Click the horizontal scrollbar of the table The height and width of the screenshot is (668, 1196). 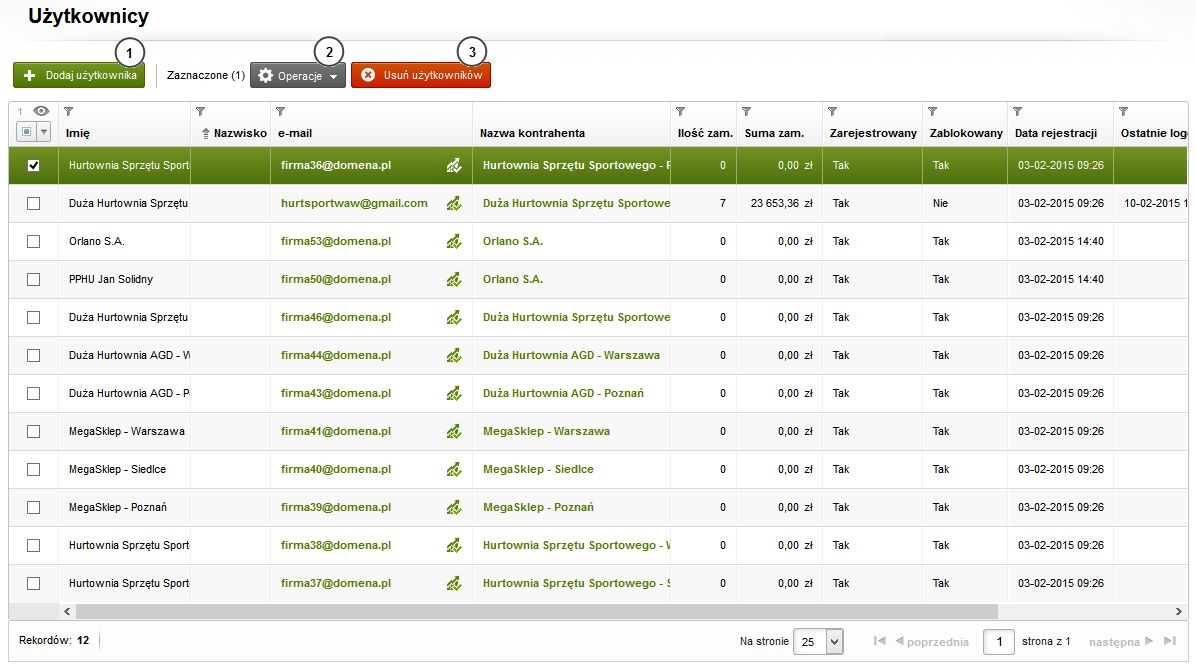[x=536, y=610]
